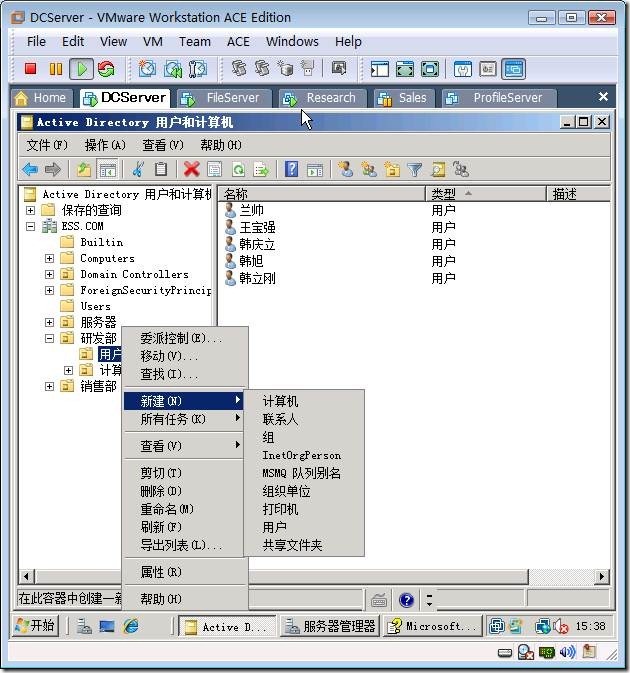Open the snapshot manager icon

[x=197, y=69]
